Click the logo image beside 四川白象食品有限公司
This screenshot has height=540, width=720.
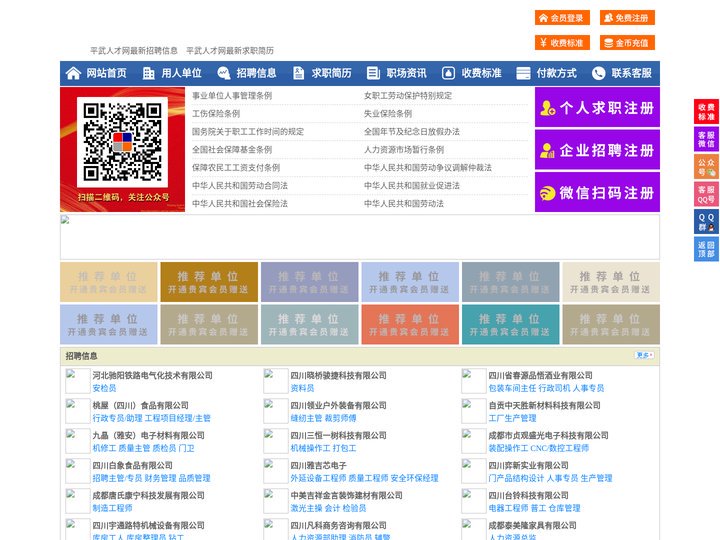pos(78,471)
